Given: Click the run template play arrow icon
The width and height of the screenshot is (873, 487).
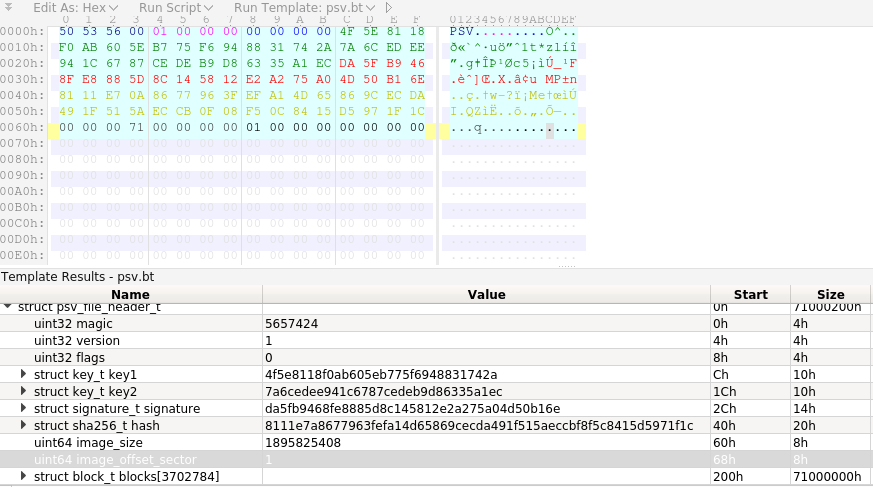Looking at the screenshot, I should coord(388,7).
